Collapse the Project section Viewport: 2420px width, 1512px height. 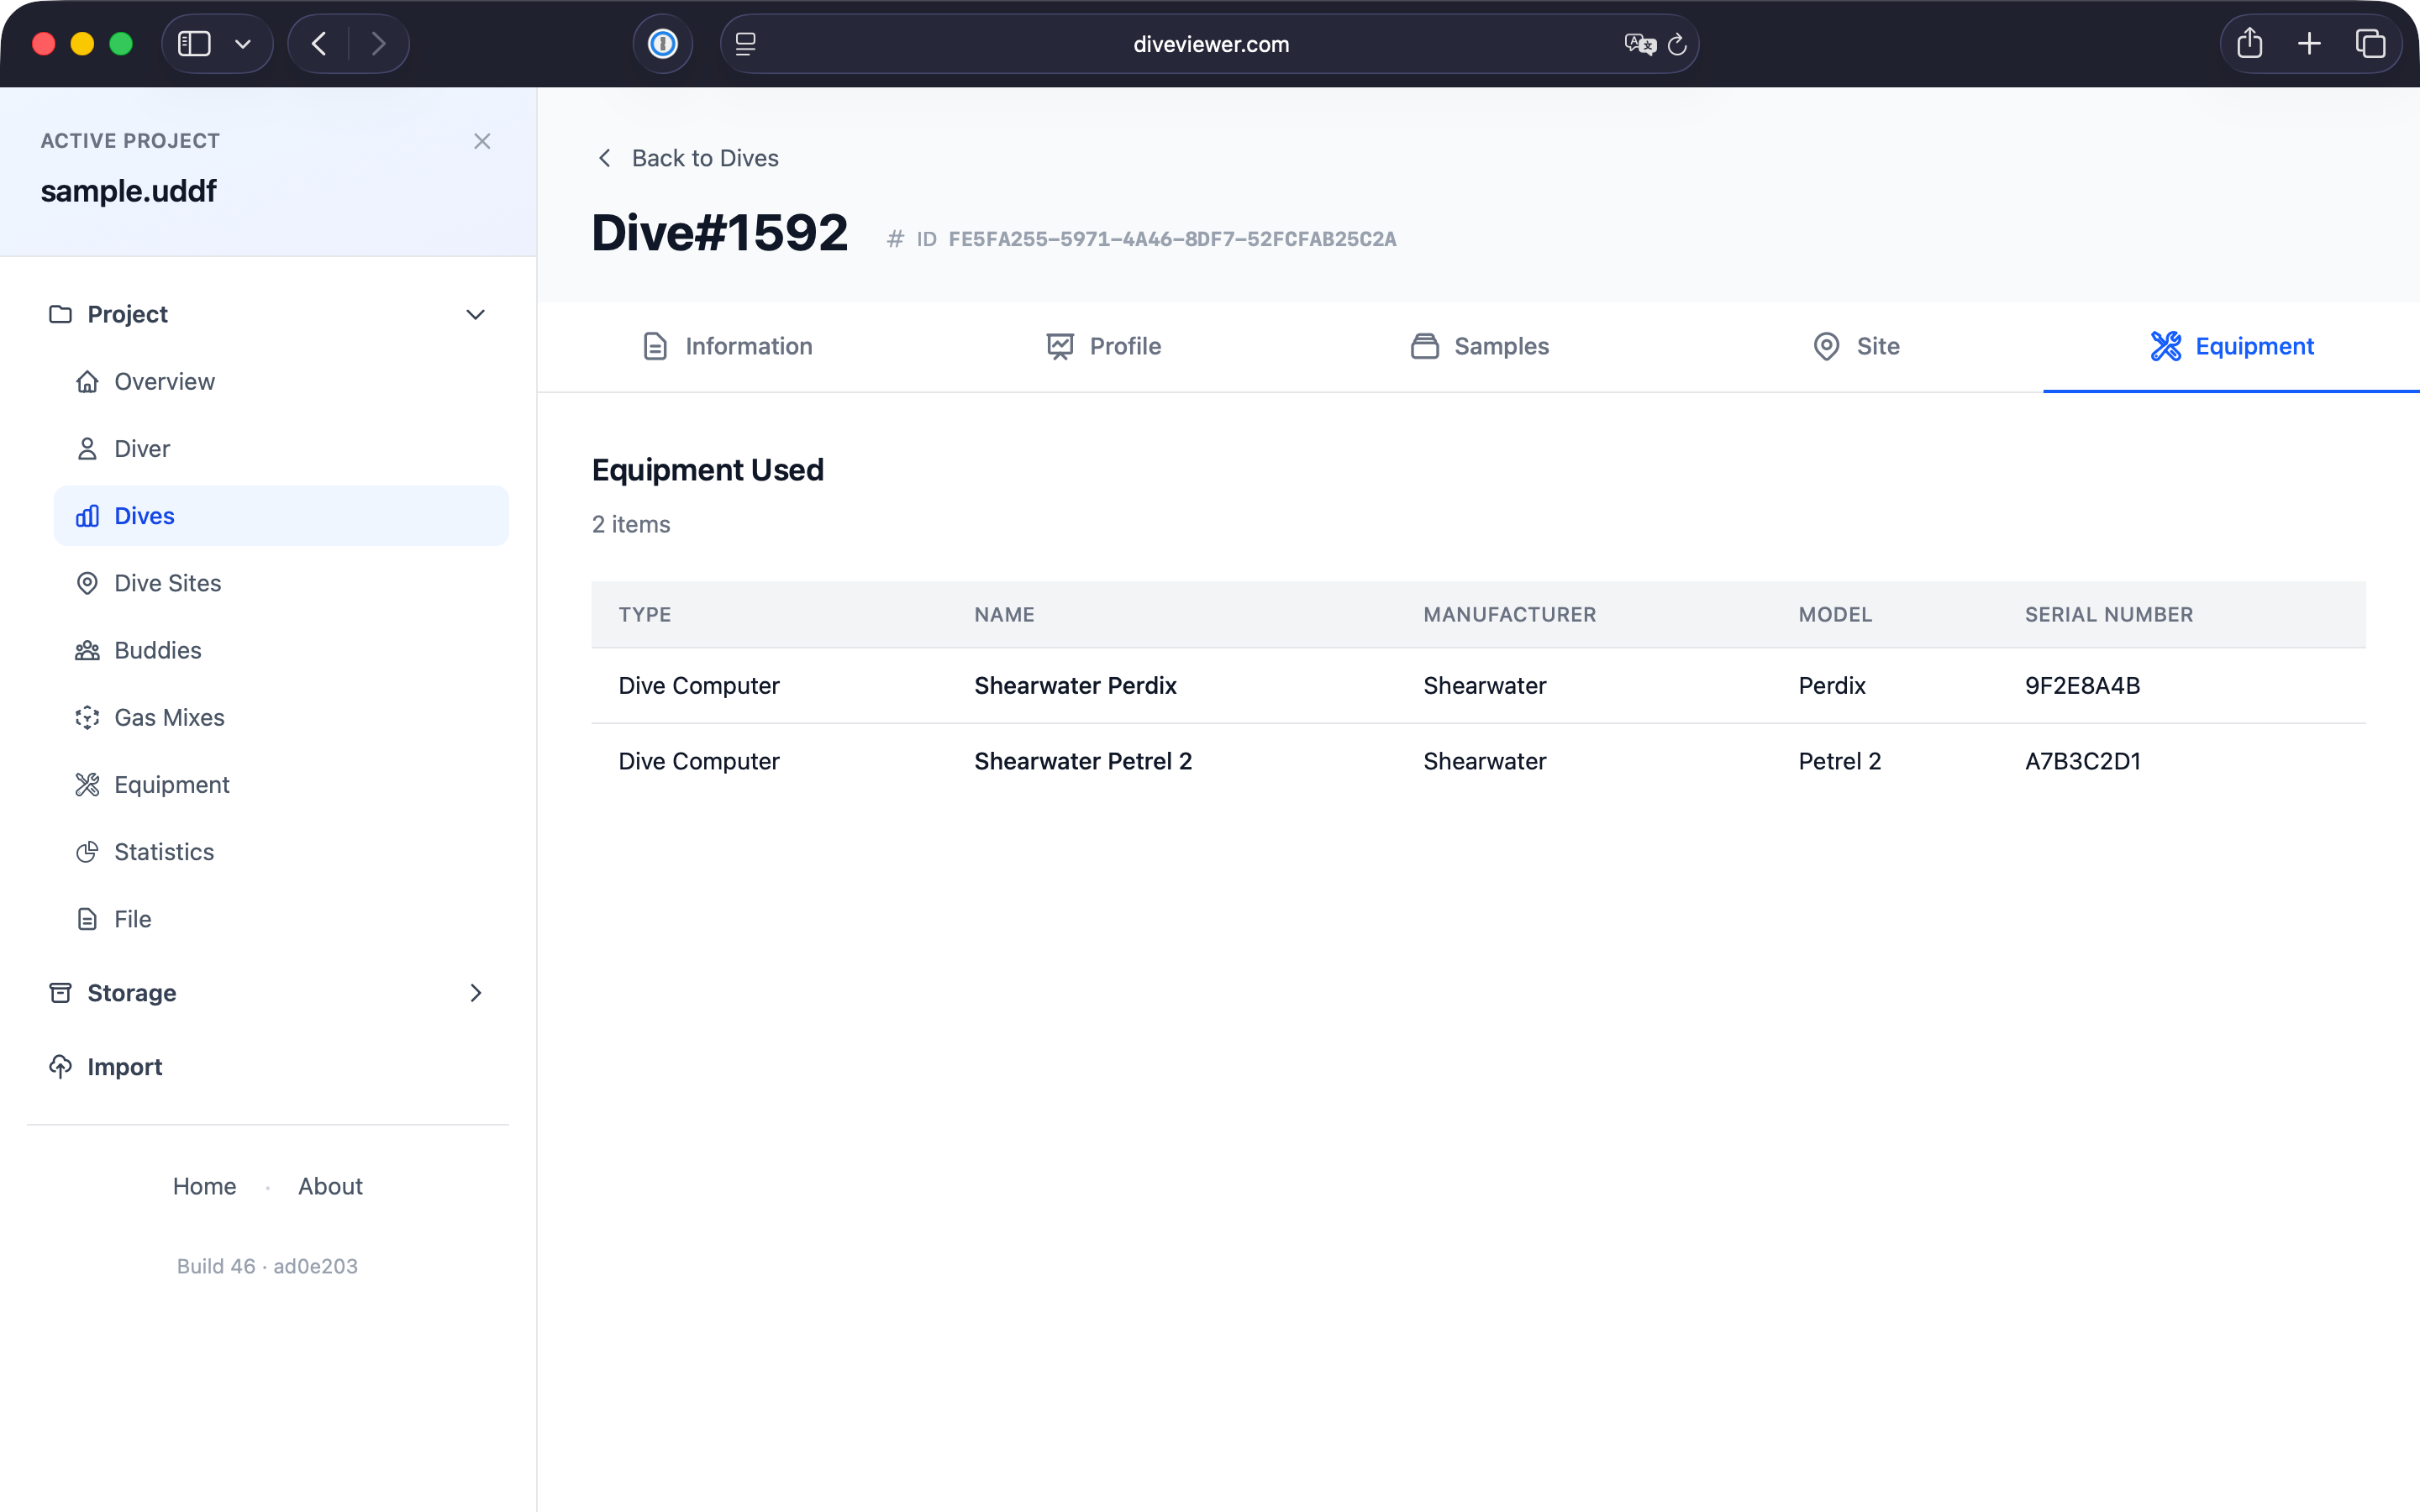[475, 314]
